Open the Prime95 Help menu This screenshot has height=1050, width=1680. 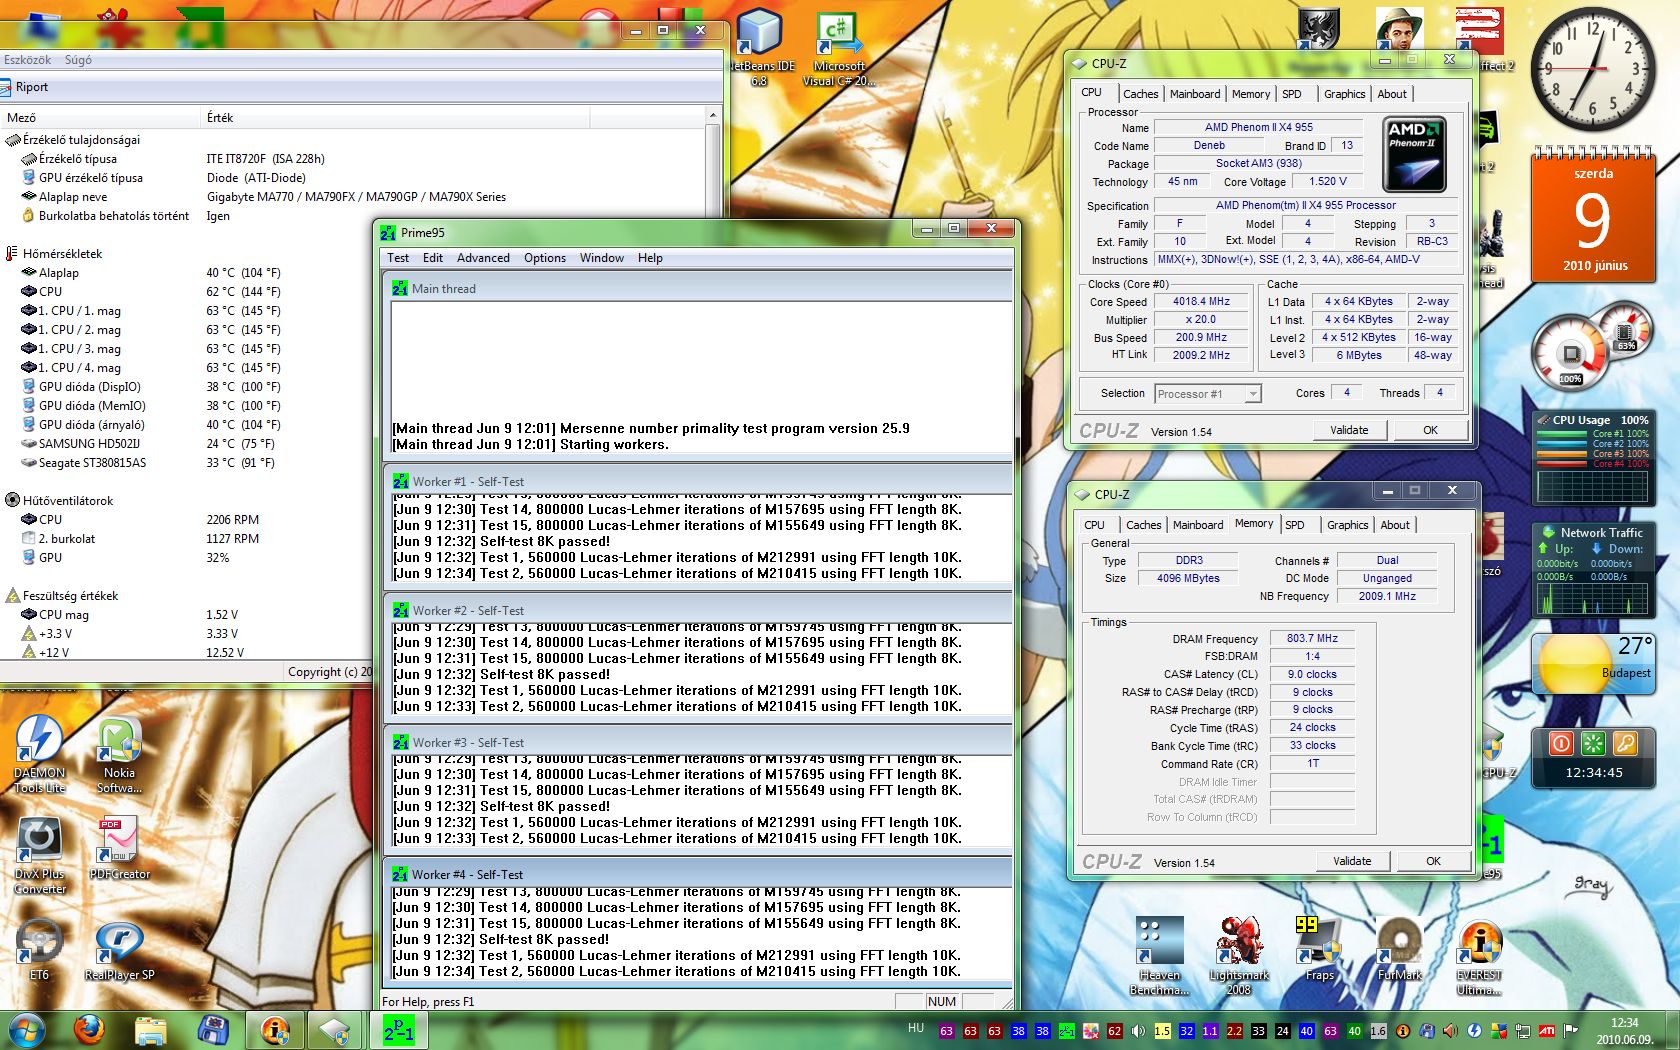[x=650, y=258]
